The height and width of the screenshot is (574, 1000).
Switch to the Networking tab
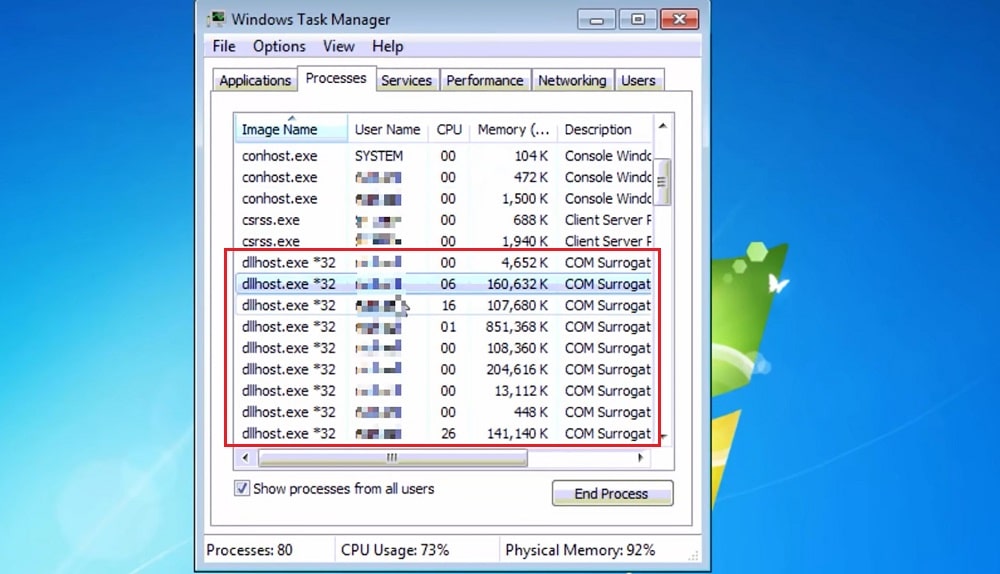(572, 80)
